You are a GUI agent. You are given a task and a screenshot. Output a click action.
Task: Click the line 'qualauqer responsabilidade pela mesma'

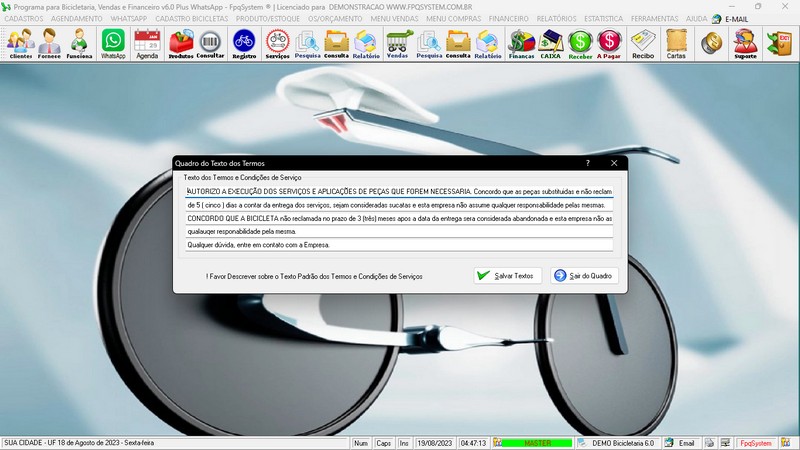coord(399,232)
